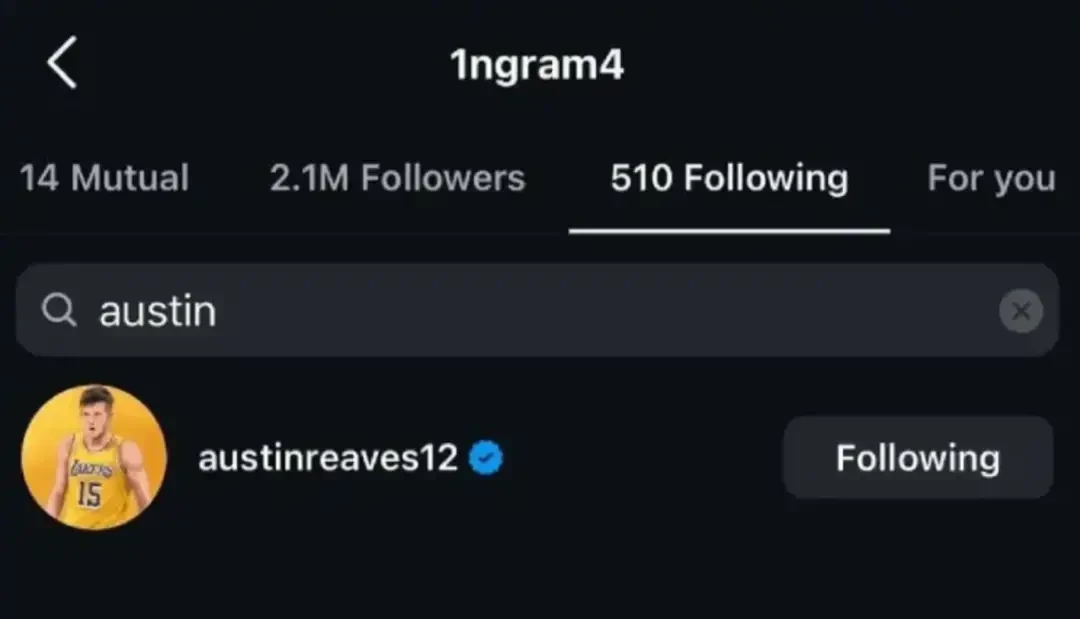
Task: Focus the search field containing austin
Action: 537,310
